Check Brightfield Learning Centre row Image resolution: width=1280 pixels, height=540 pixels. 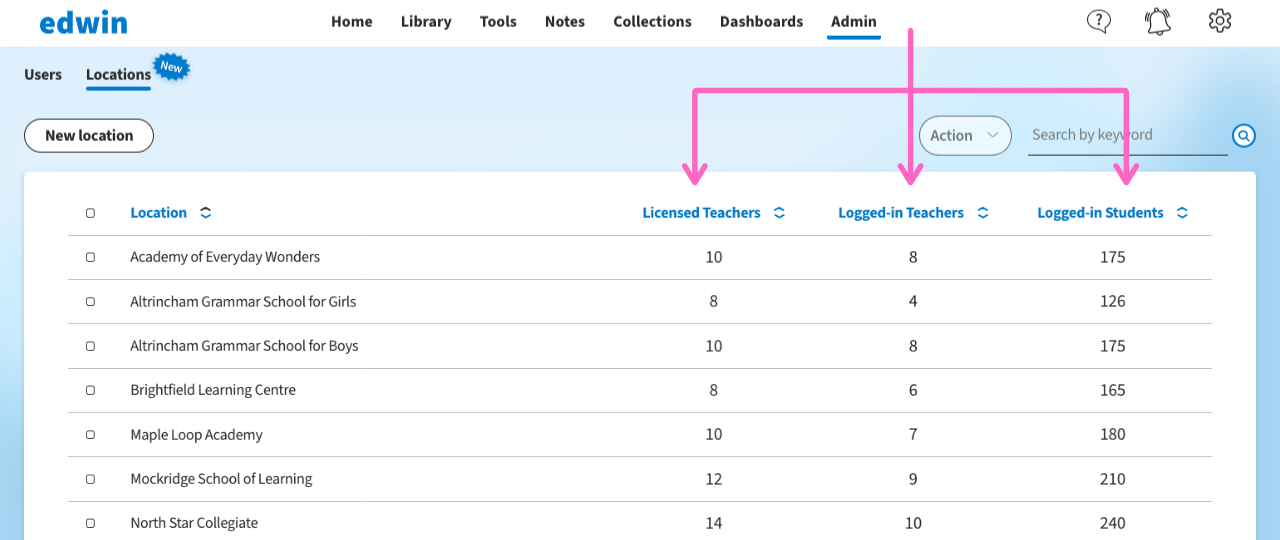(x=90, y=390)
